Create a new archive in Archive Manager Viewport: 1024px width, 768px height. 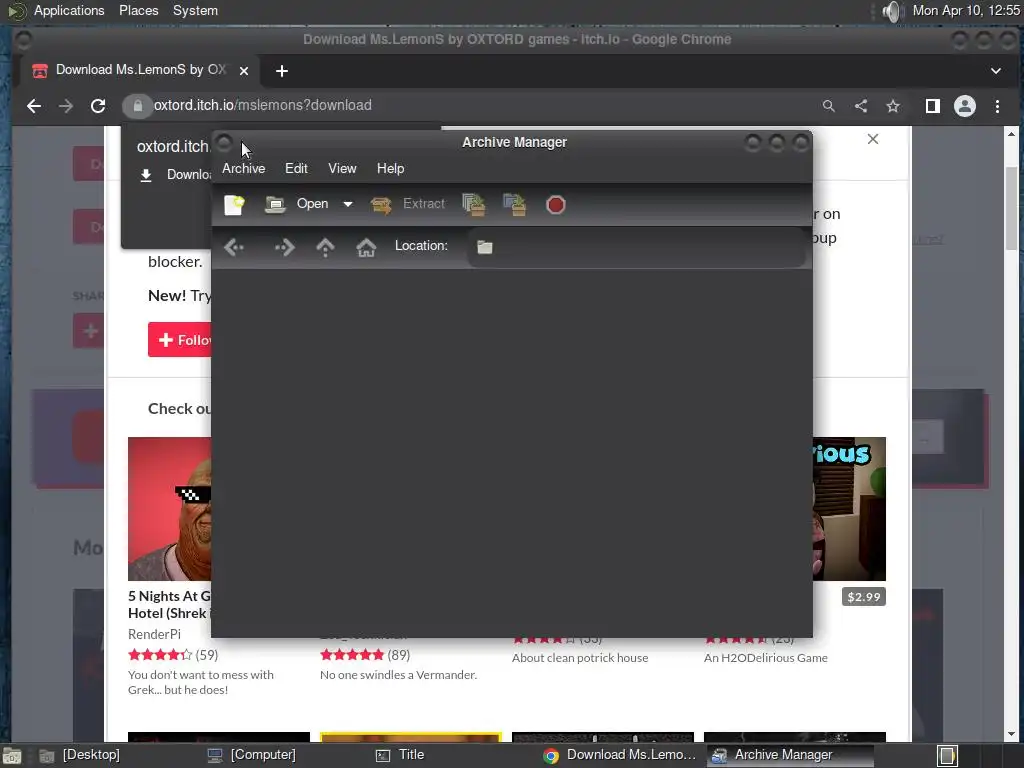point(234,204)
